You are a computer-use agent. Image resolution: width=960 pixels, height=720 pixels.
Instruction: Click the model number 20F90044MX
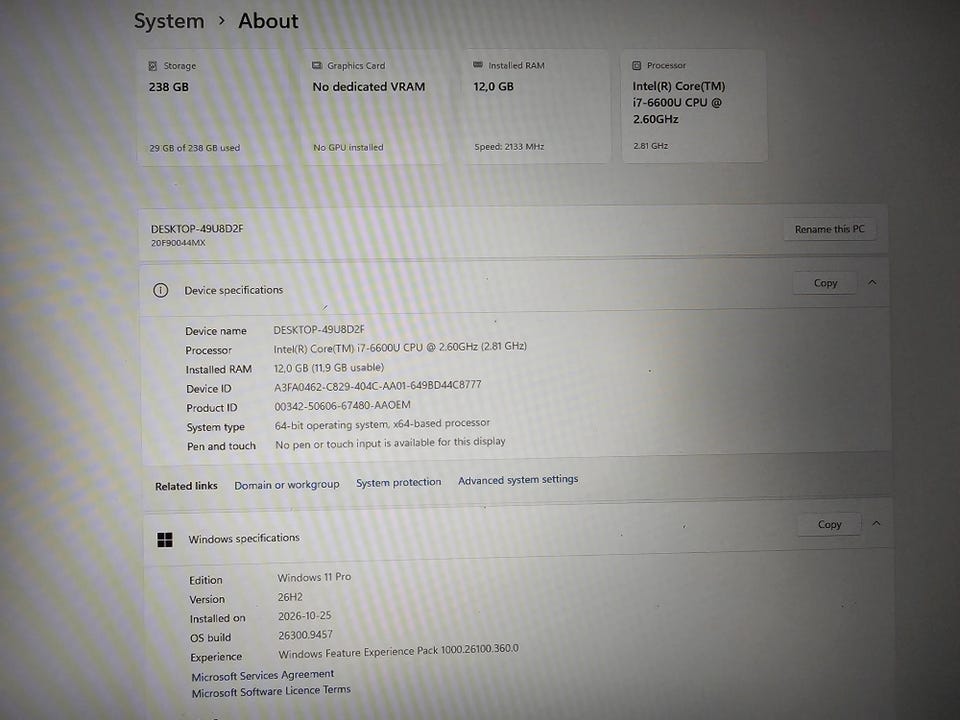click(178, 243)
